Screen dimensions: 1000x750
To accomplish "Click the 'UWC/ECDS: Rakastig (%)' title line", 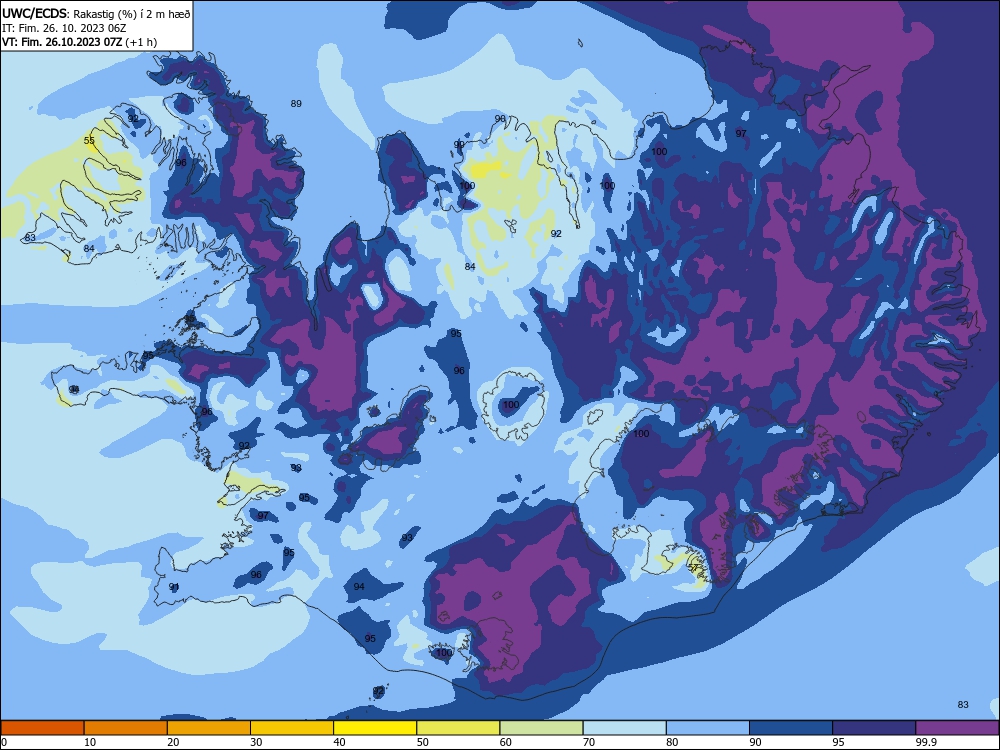I will (x=96, y=13).
